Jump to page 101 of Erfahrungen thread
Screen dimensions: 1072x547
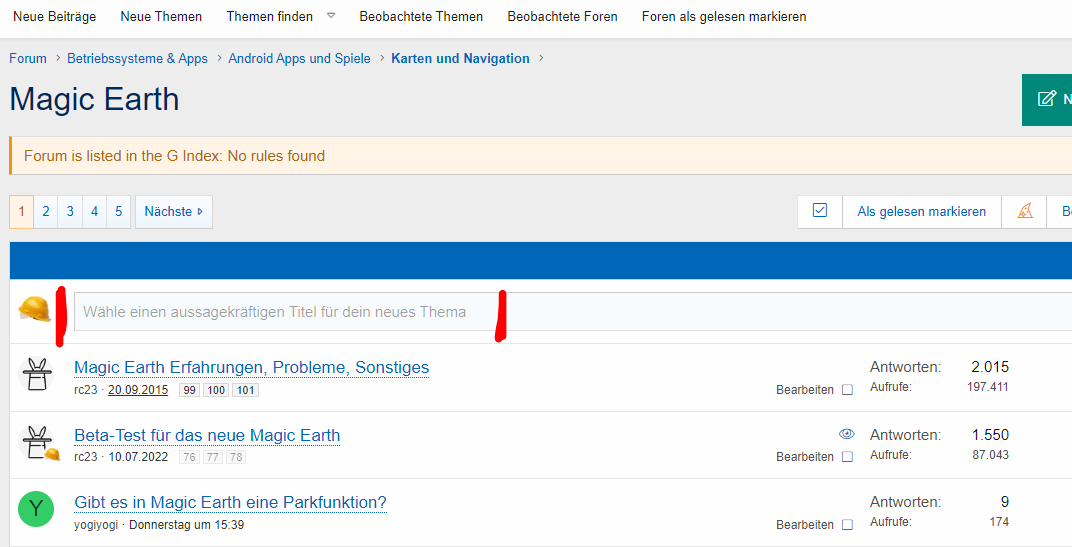245,390
